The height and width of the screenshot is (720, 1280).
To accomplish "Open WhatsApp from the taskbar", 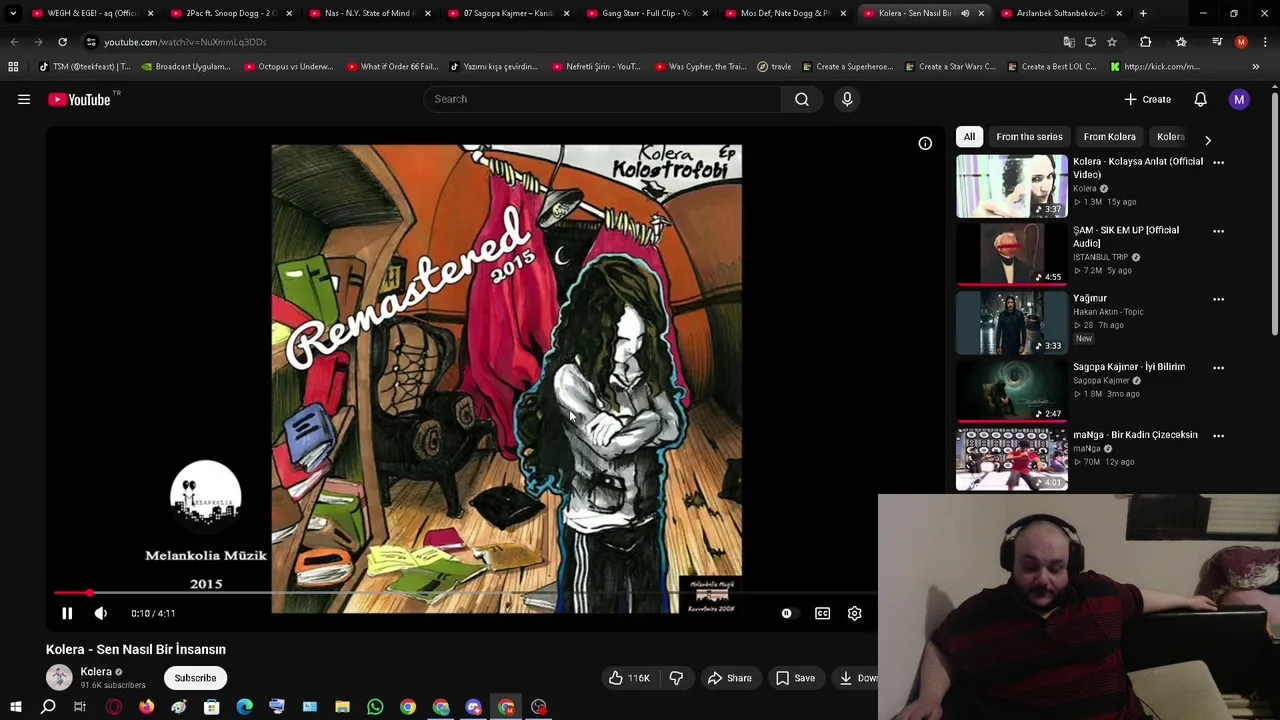I will [x=375, y=707].
